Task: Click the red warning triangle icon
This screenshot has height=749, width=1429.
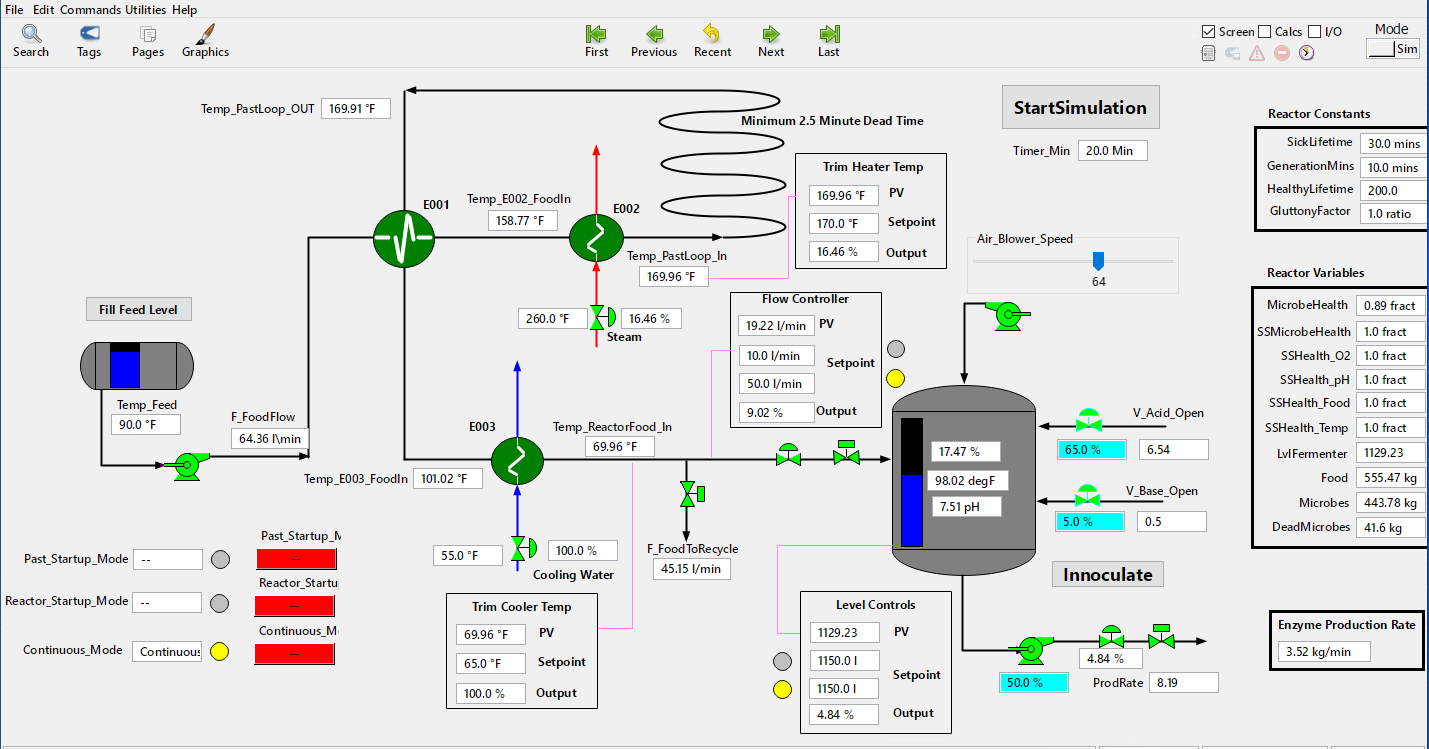Action: 1257,53
